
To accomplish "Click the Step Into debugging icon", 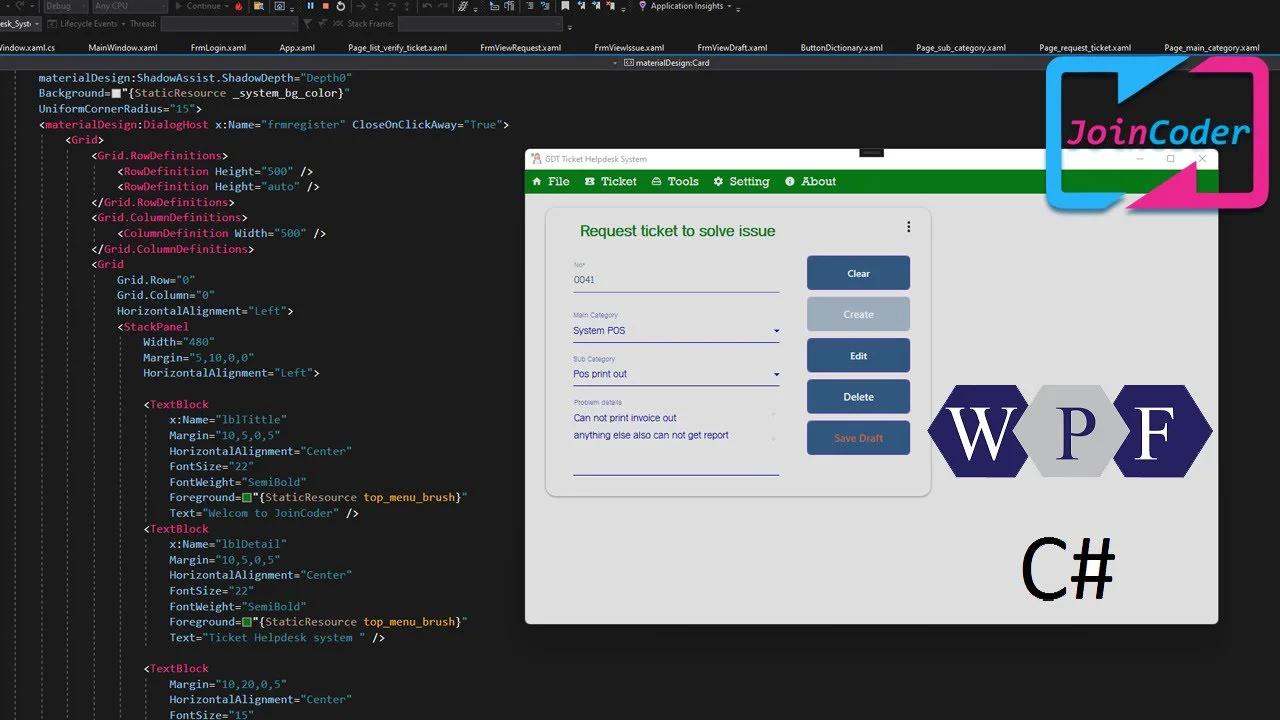I will (x=376, y=6).
